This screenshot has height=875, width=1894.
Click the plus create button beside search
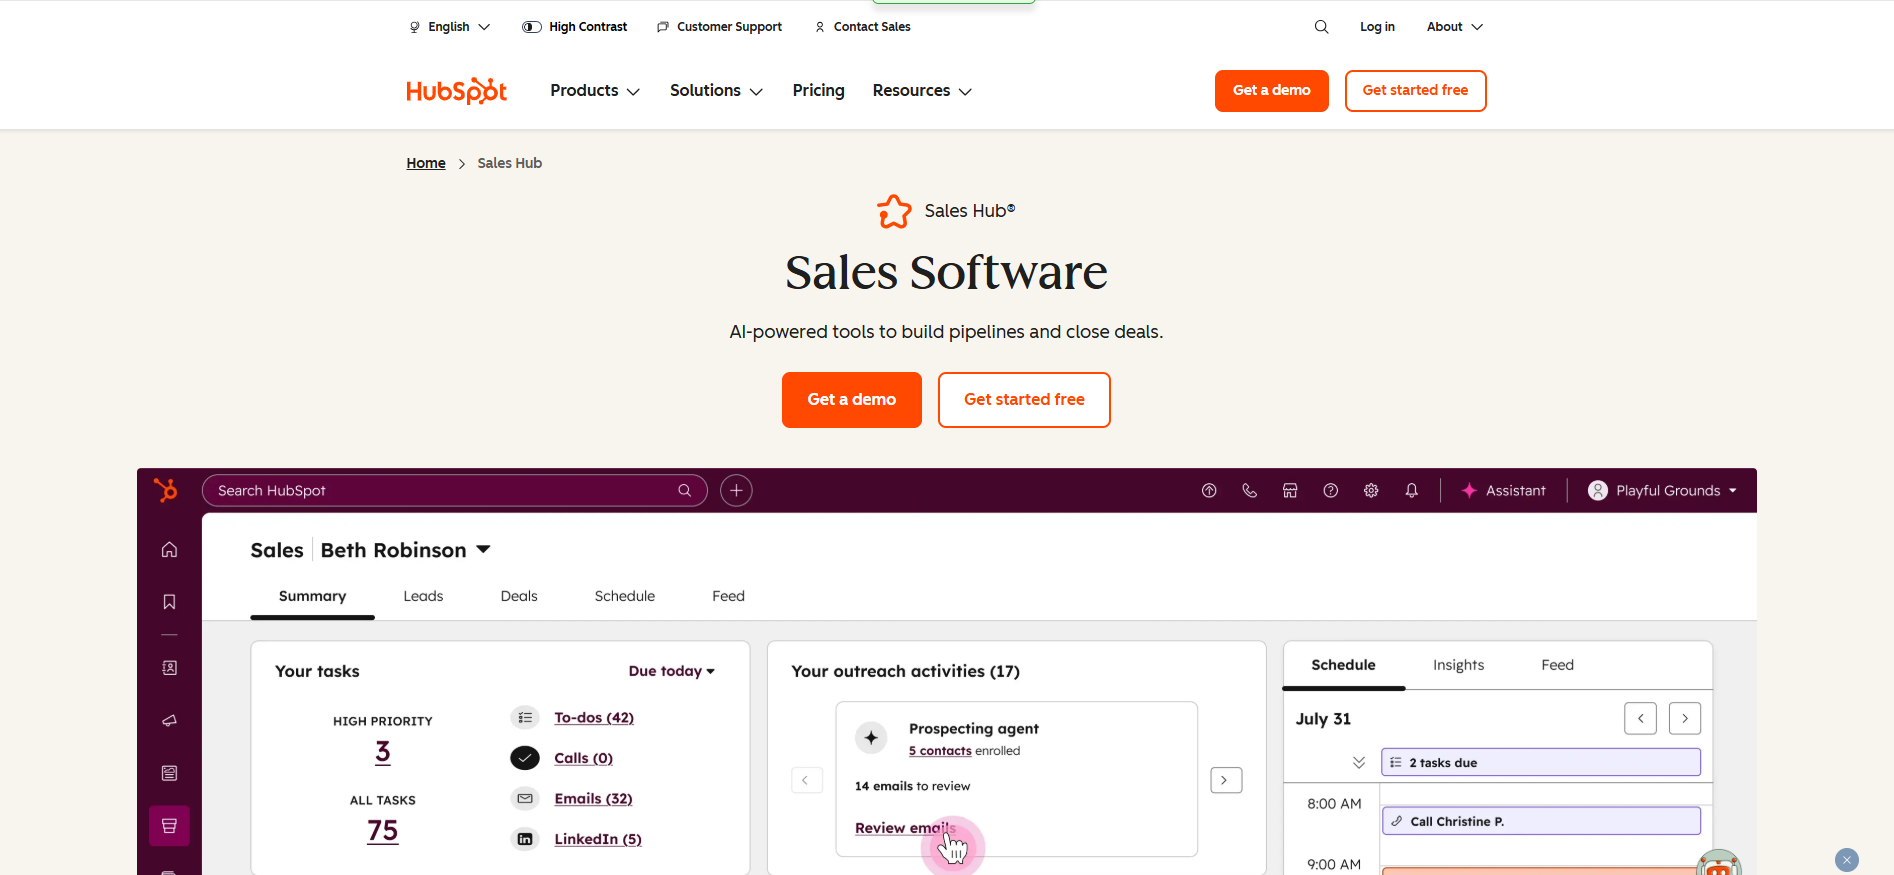736,490
